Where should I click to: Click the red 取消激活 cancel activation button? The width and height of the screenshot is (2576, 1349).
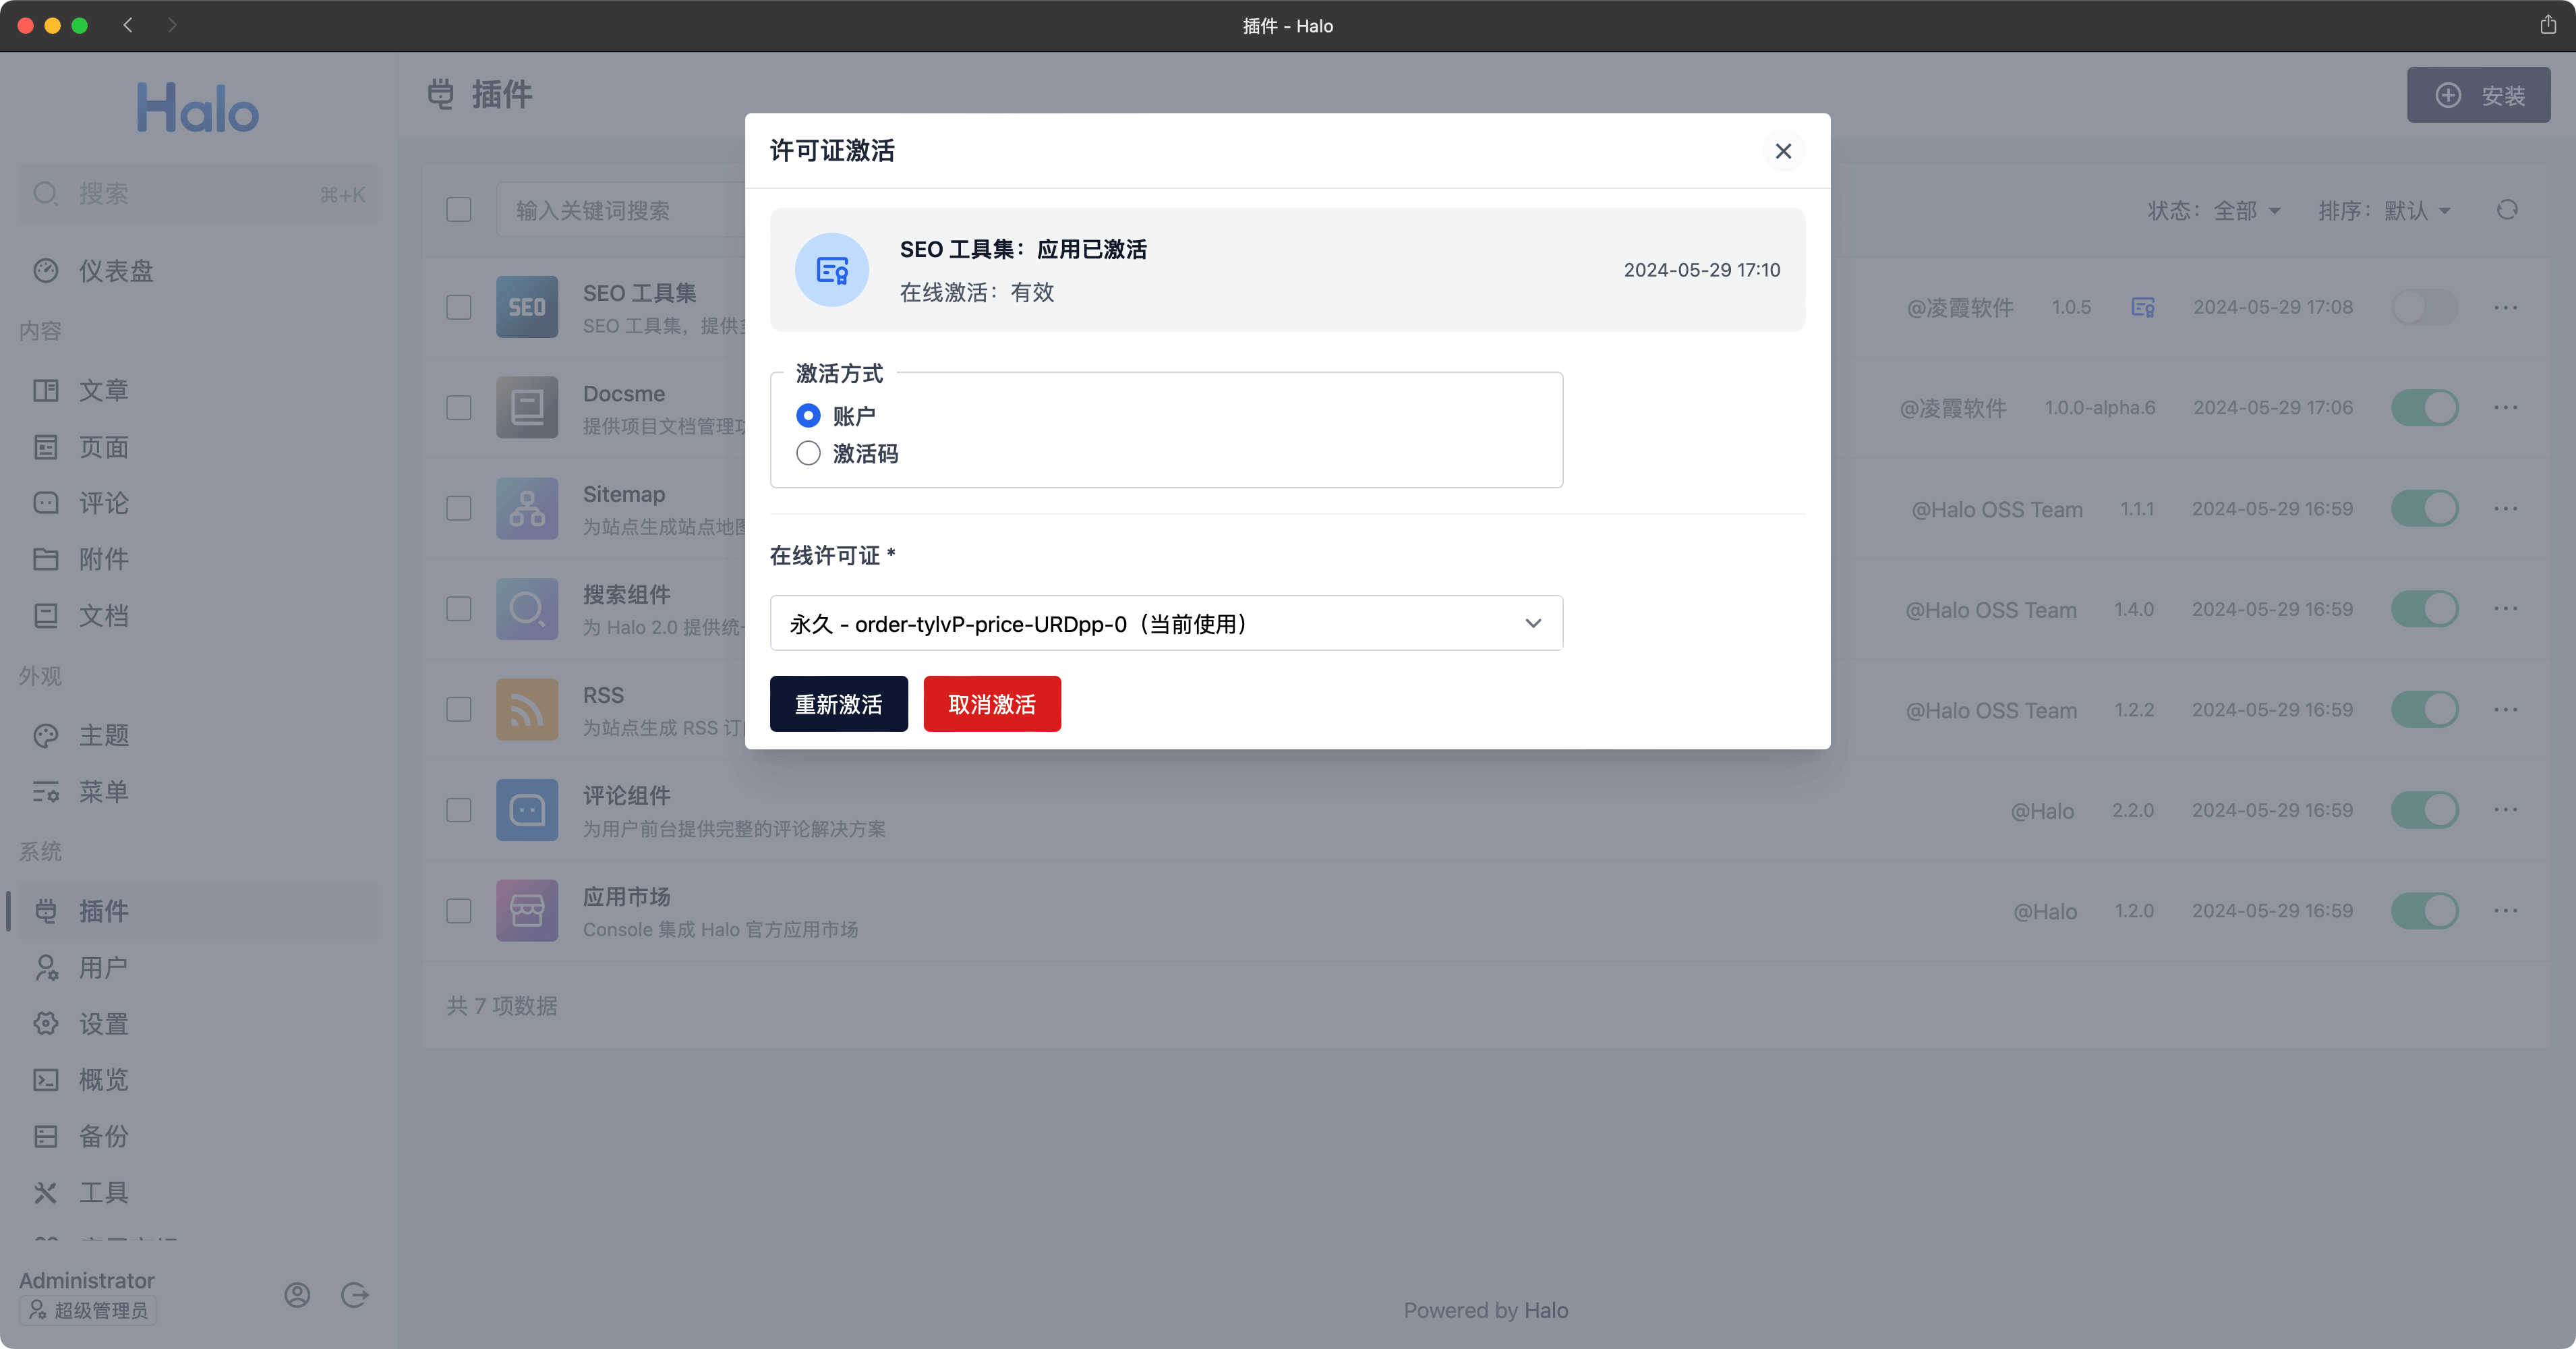(x=991, y=703)
